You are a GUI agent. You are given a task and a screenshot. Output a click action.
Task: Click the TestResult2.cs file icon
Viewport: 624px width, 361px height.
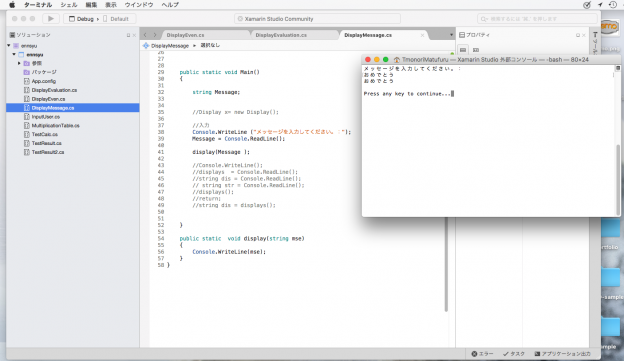coord(27,152)
